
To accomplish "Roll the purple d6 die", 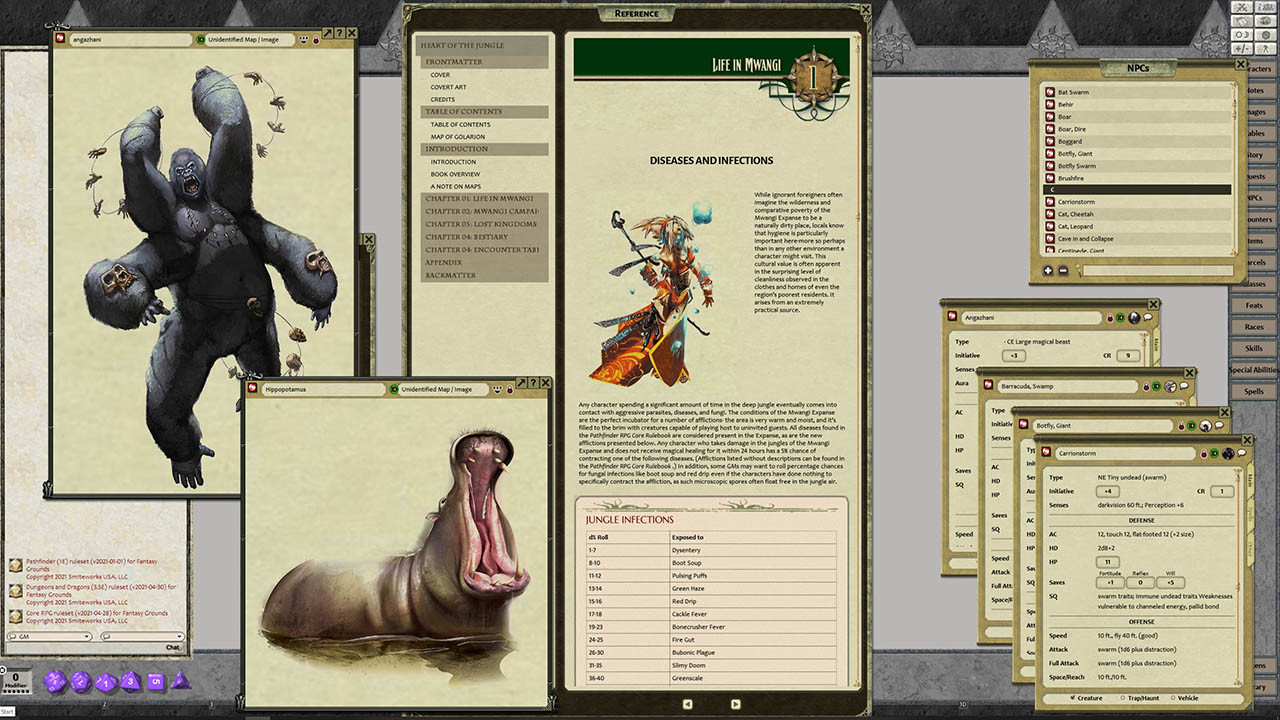I will click(x=156, y=682).
